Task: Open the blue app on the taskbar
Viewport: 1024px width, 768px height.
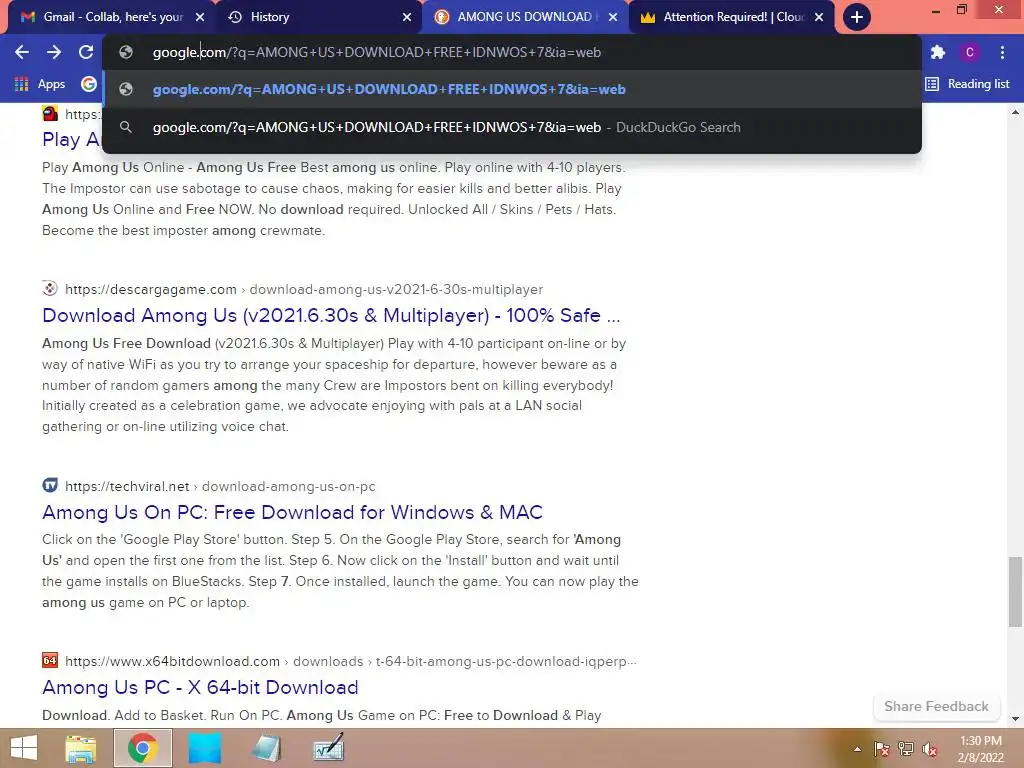Action: (204, 748)
